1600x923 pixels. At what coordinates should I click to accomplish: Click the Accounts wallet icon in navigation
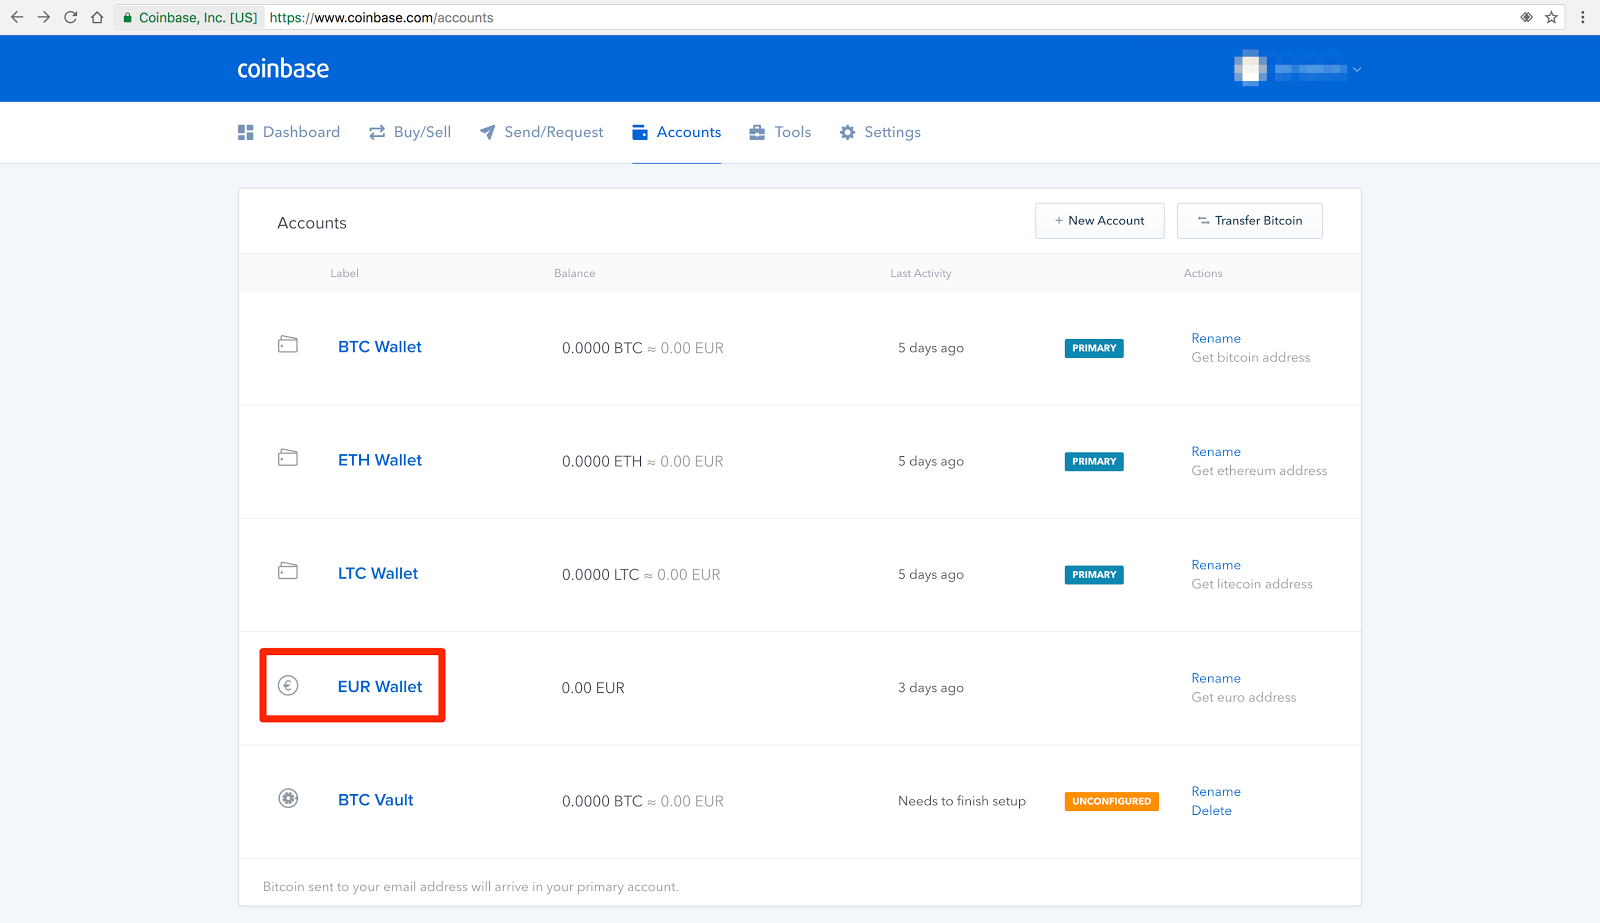coord(640,132)
